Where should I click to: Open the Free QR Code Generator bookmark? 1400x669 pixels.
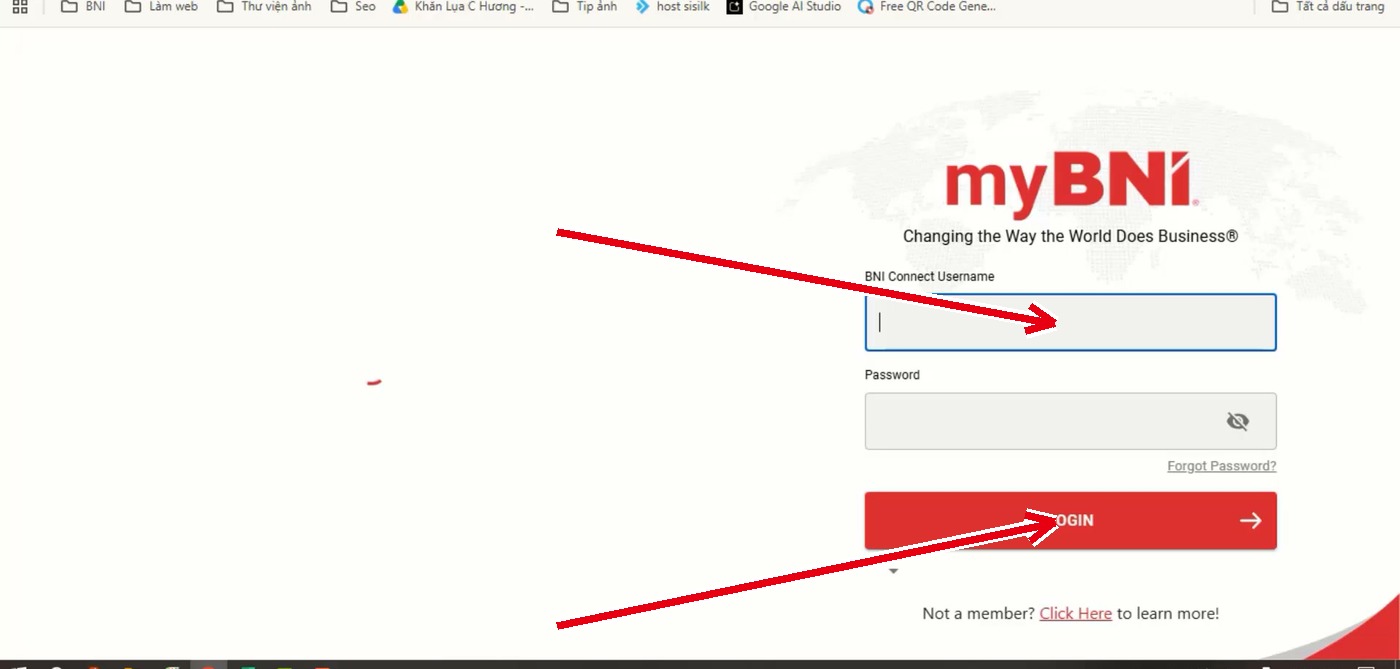(x=927, y=6)
